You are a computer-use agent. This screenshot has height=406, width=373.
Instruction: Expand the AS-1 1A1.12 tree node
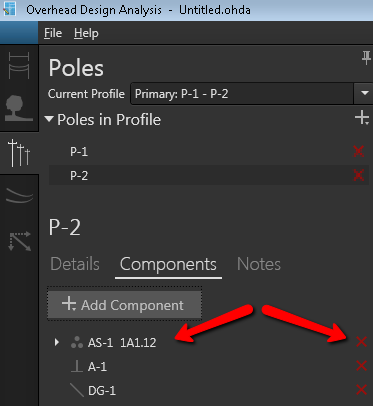tap(57, 342)
